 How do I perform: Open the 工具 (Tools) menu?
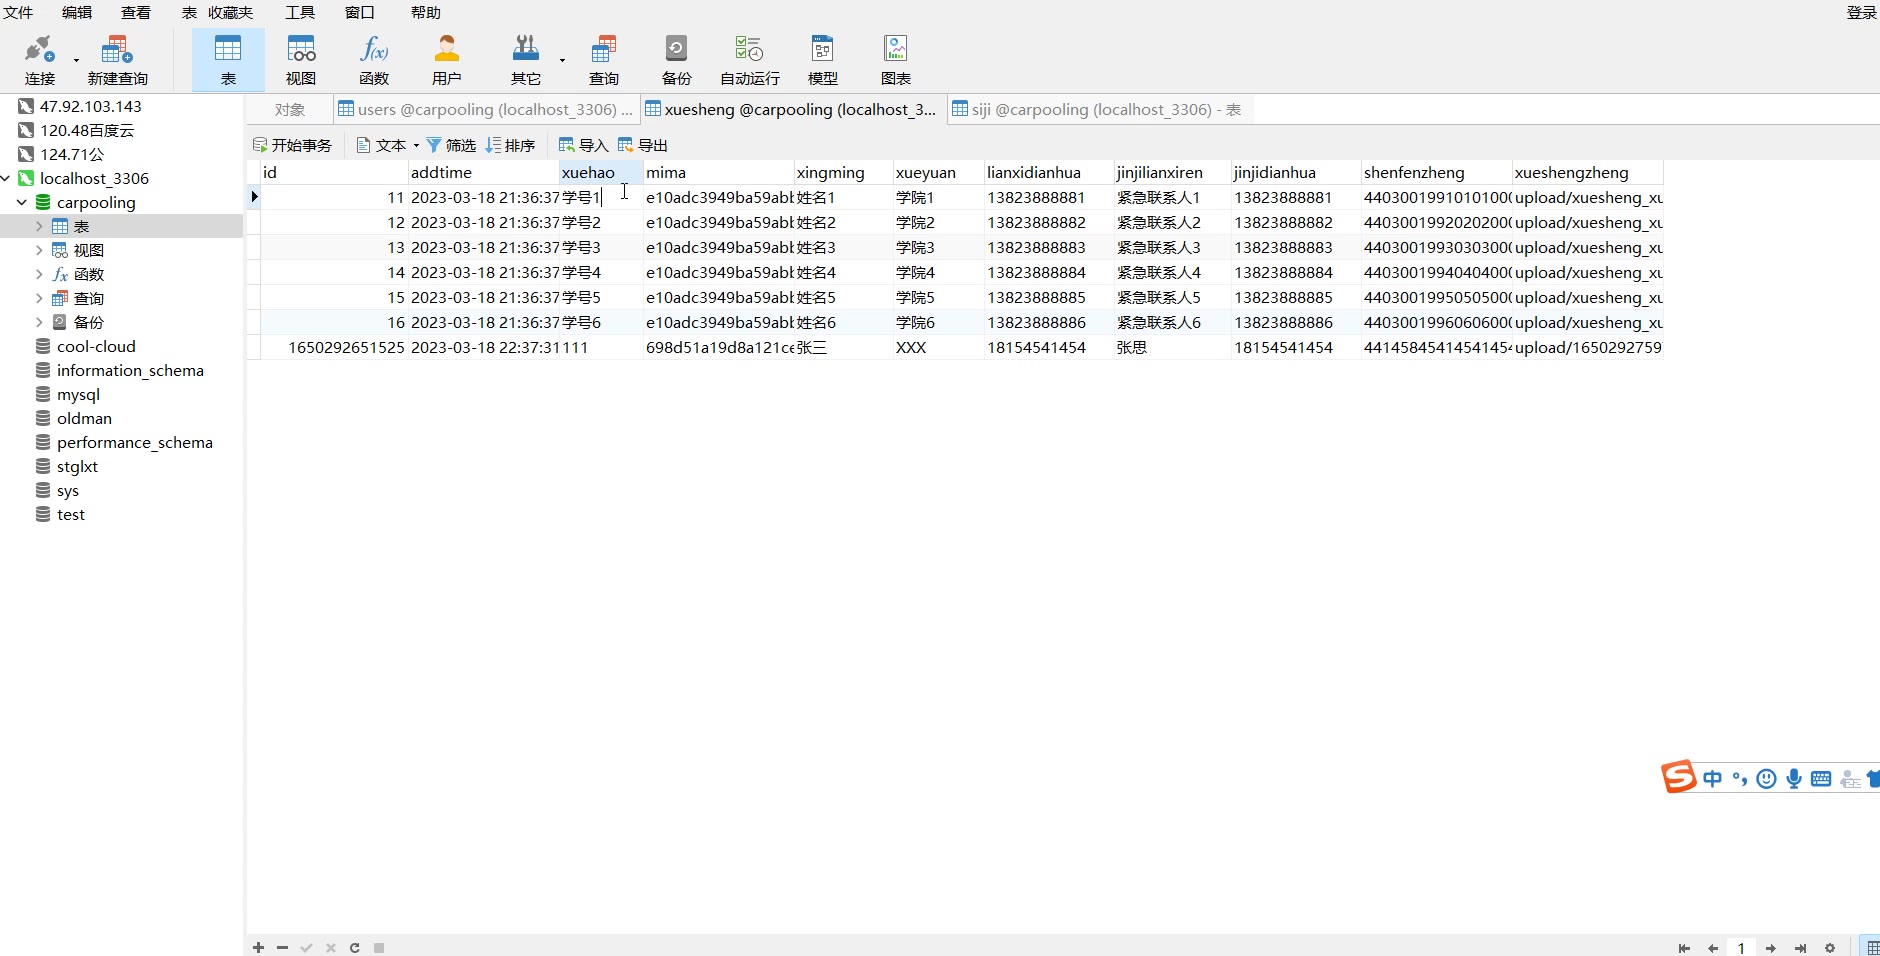[x=300, y=13]
